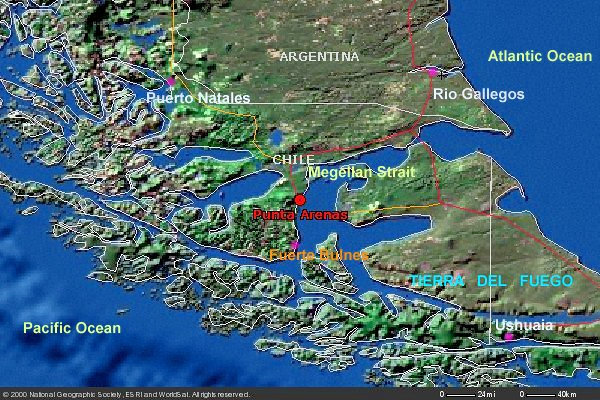Click the Puerto Natales text label
This screenshot has height=400, width=600.
coord(198,98)
